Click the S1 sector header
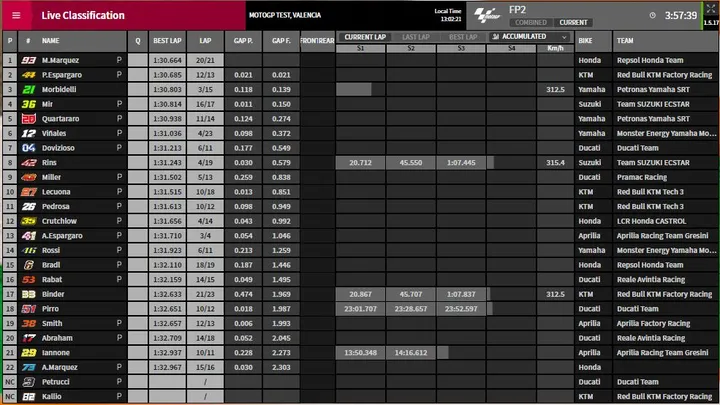 [x=360, y=48]
